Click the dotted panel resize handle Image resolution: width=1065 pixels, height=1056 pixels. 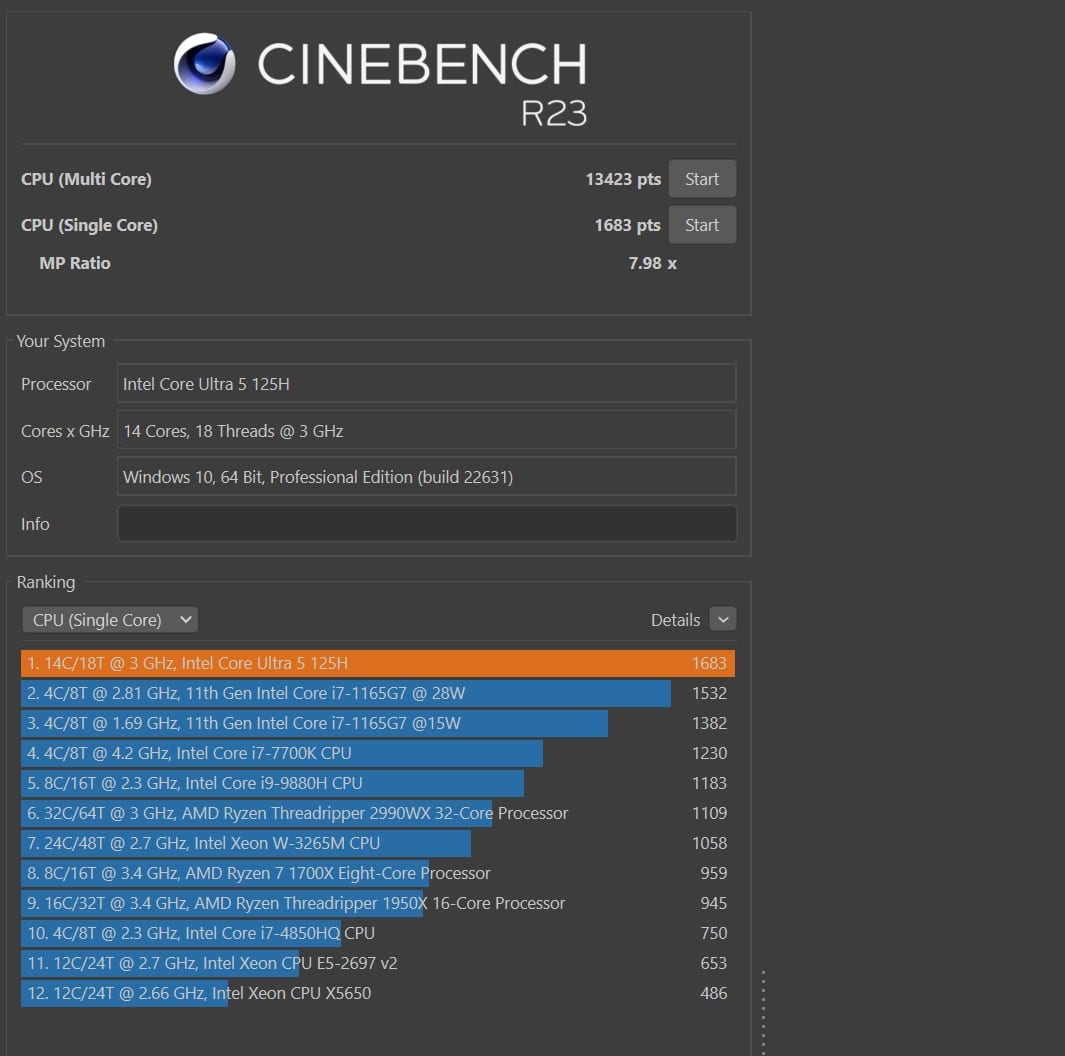[763, 1010]
